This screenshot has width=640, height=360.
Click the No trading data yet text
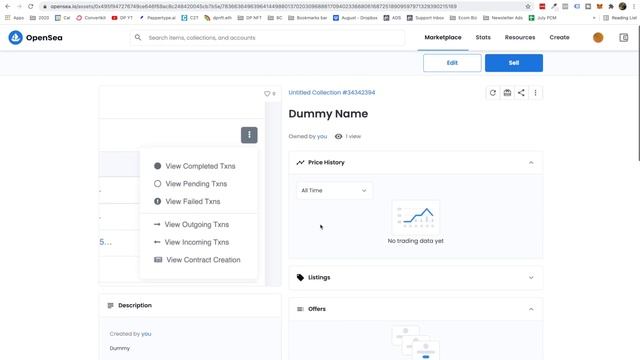pos(416,241)
